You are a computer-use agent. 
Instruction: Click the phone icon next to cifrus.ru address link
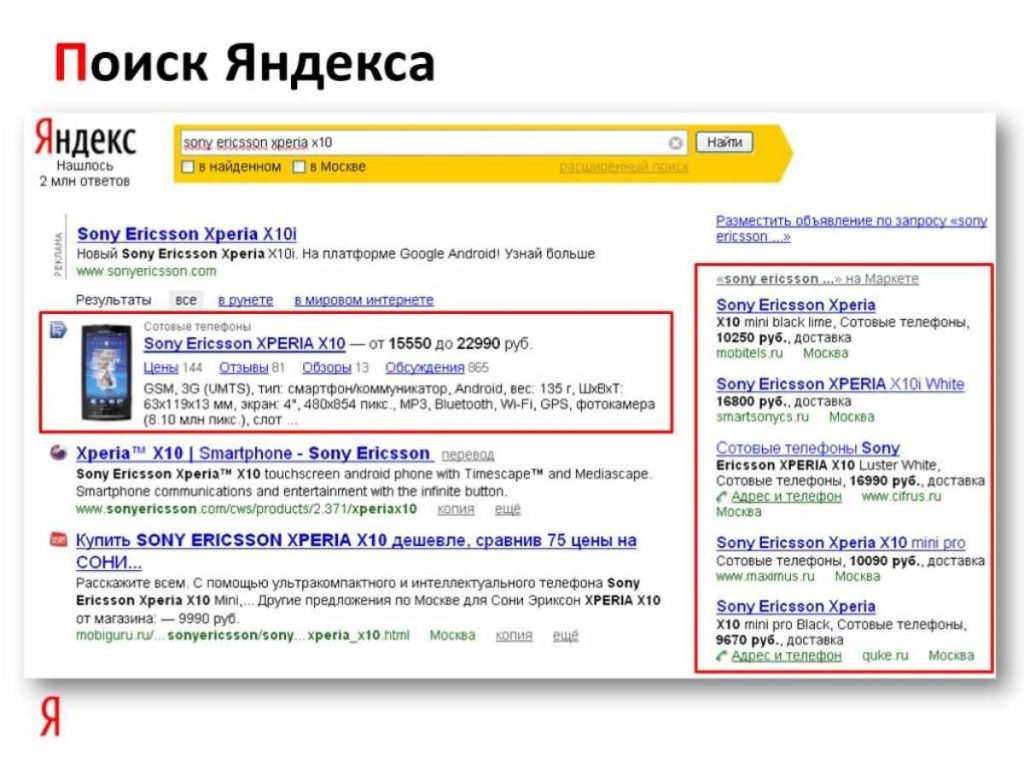(x=722, y=498)
